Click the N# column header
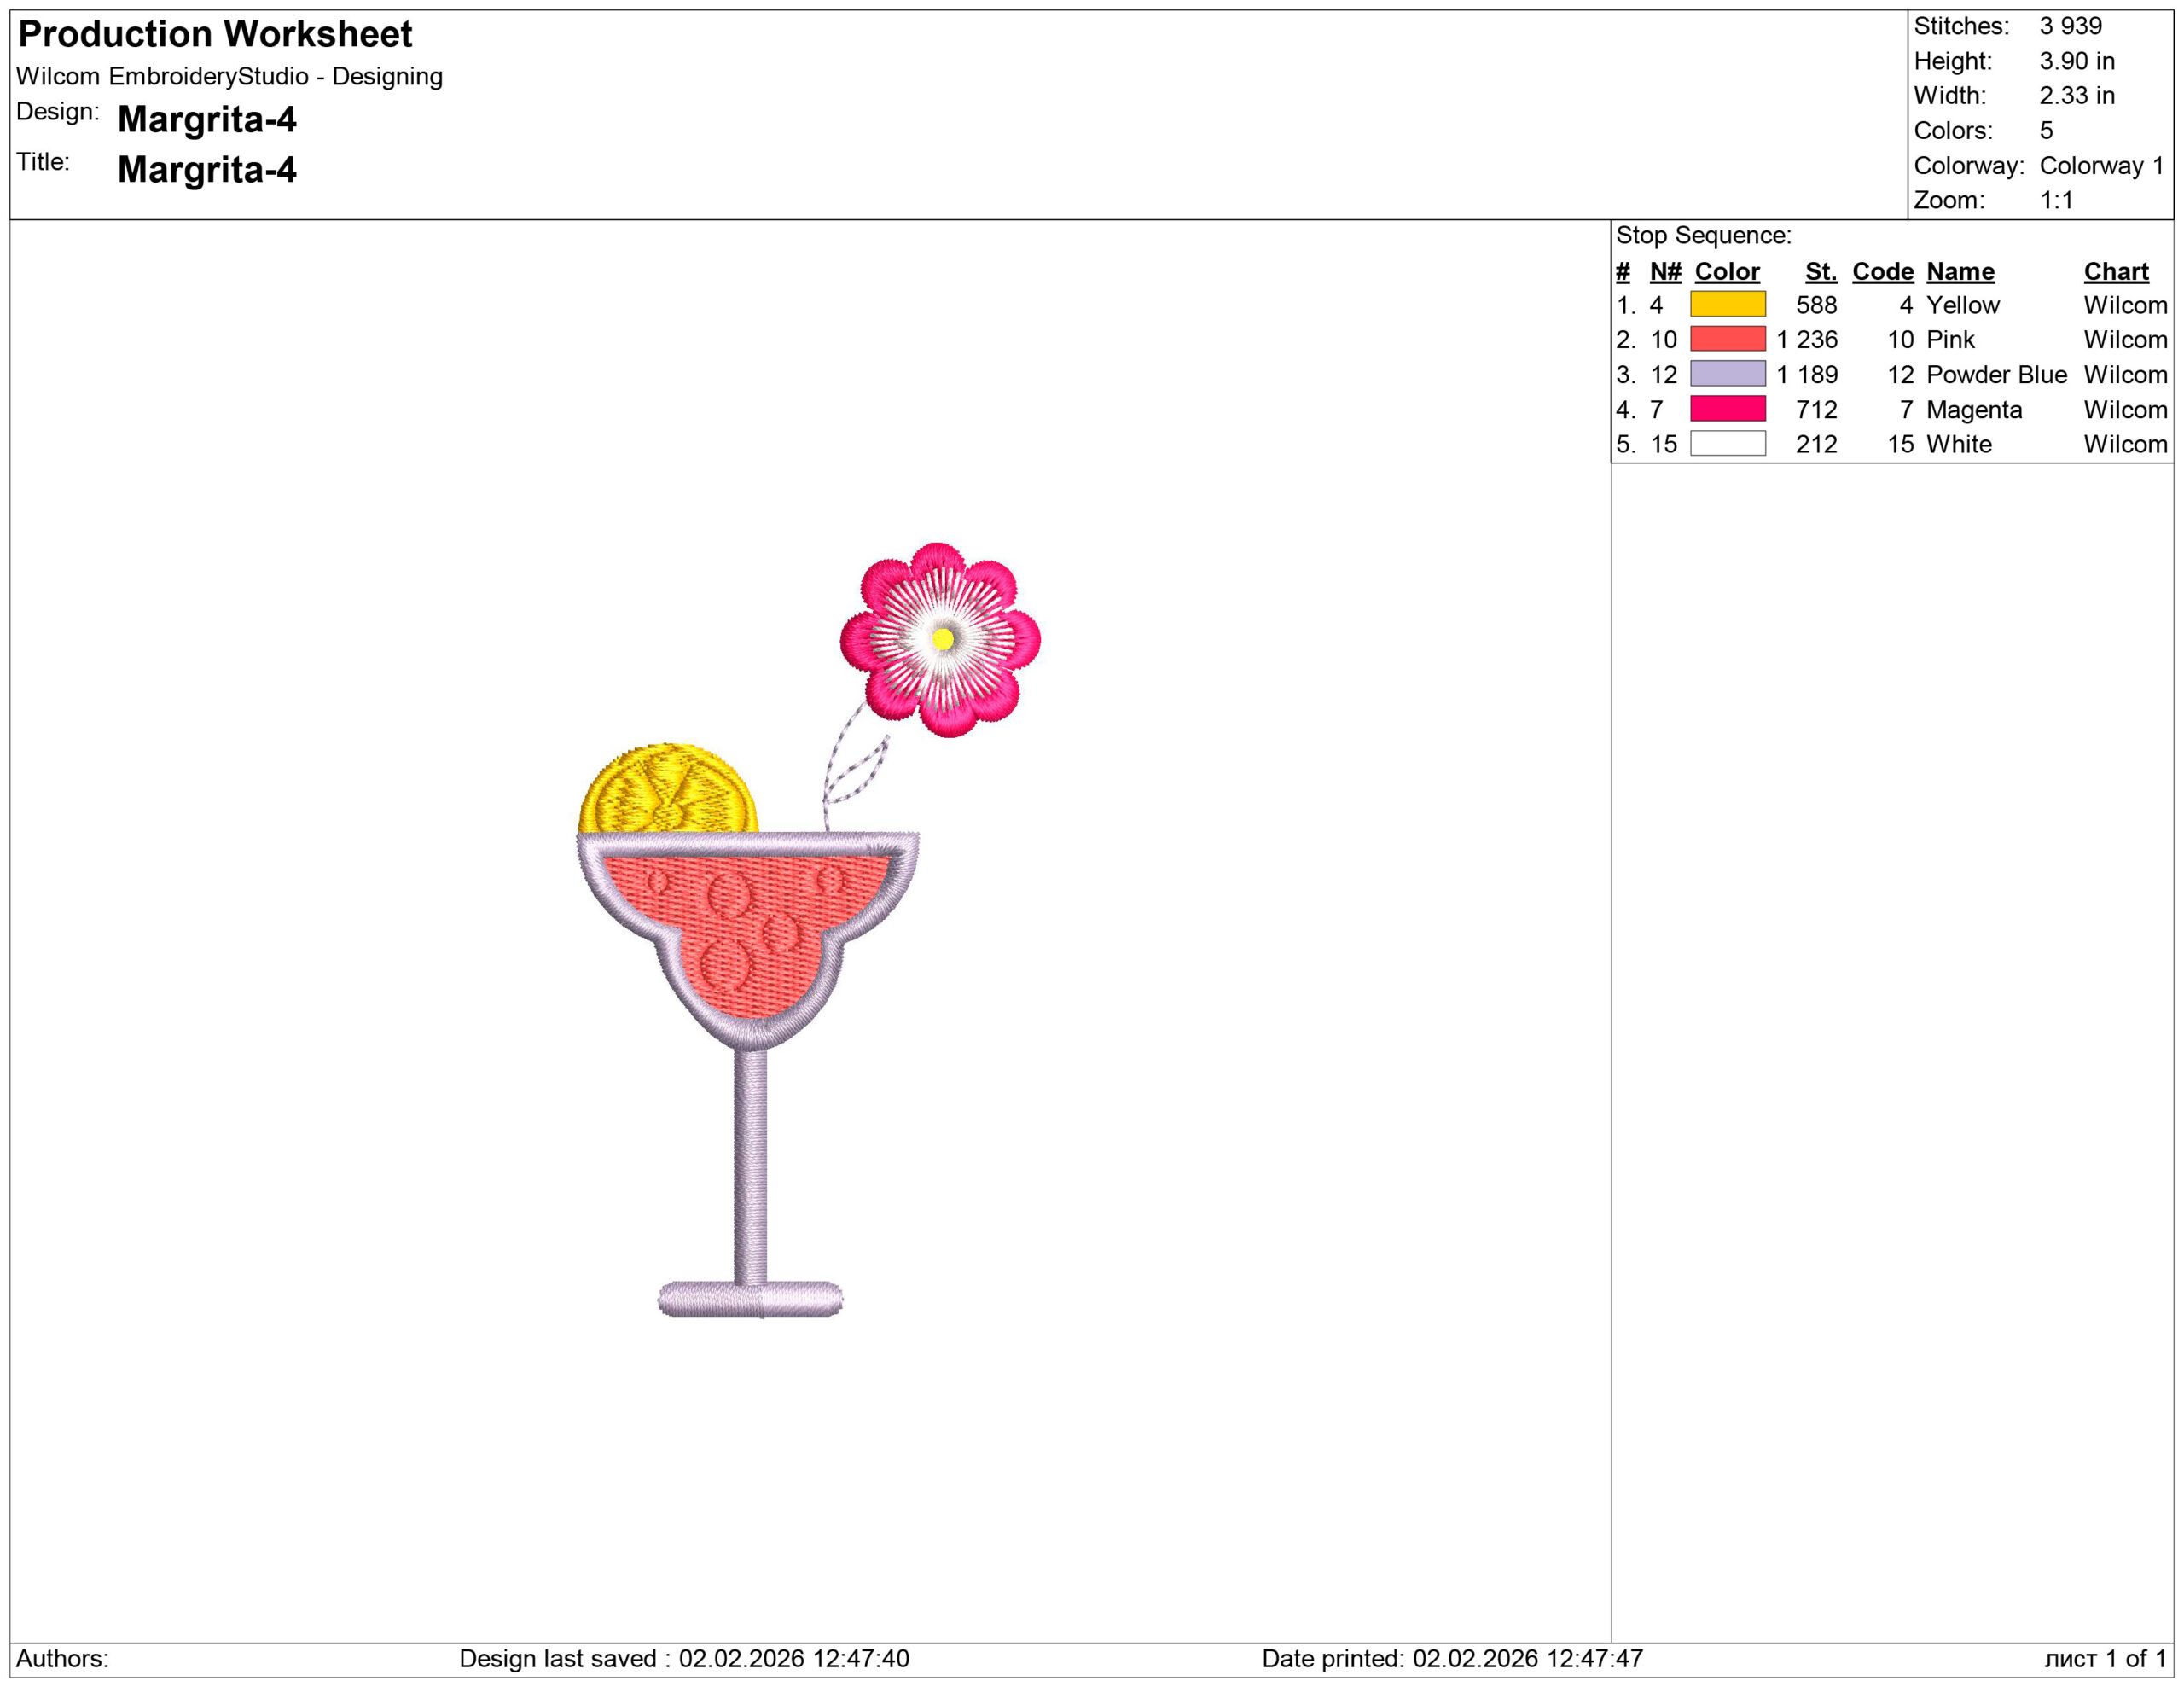This screenshot has height=1681, width=2184. (1665, 271)
